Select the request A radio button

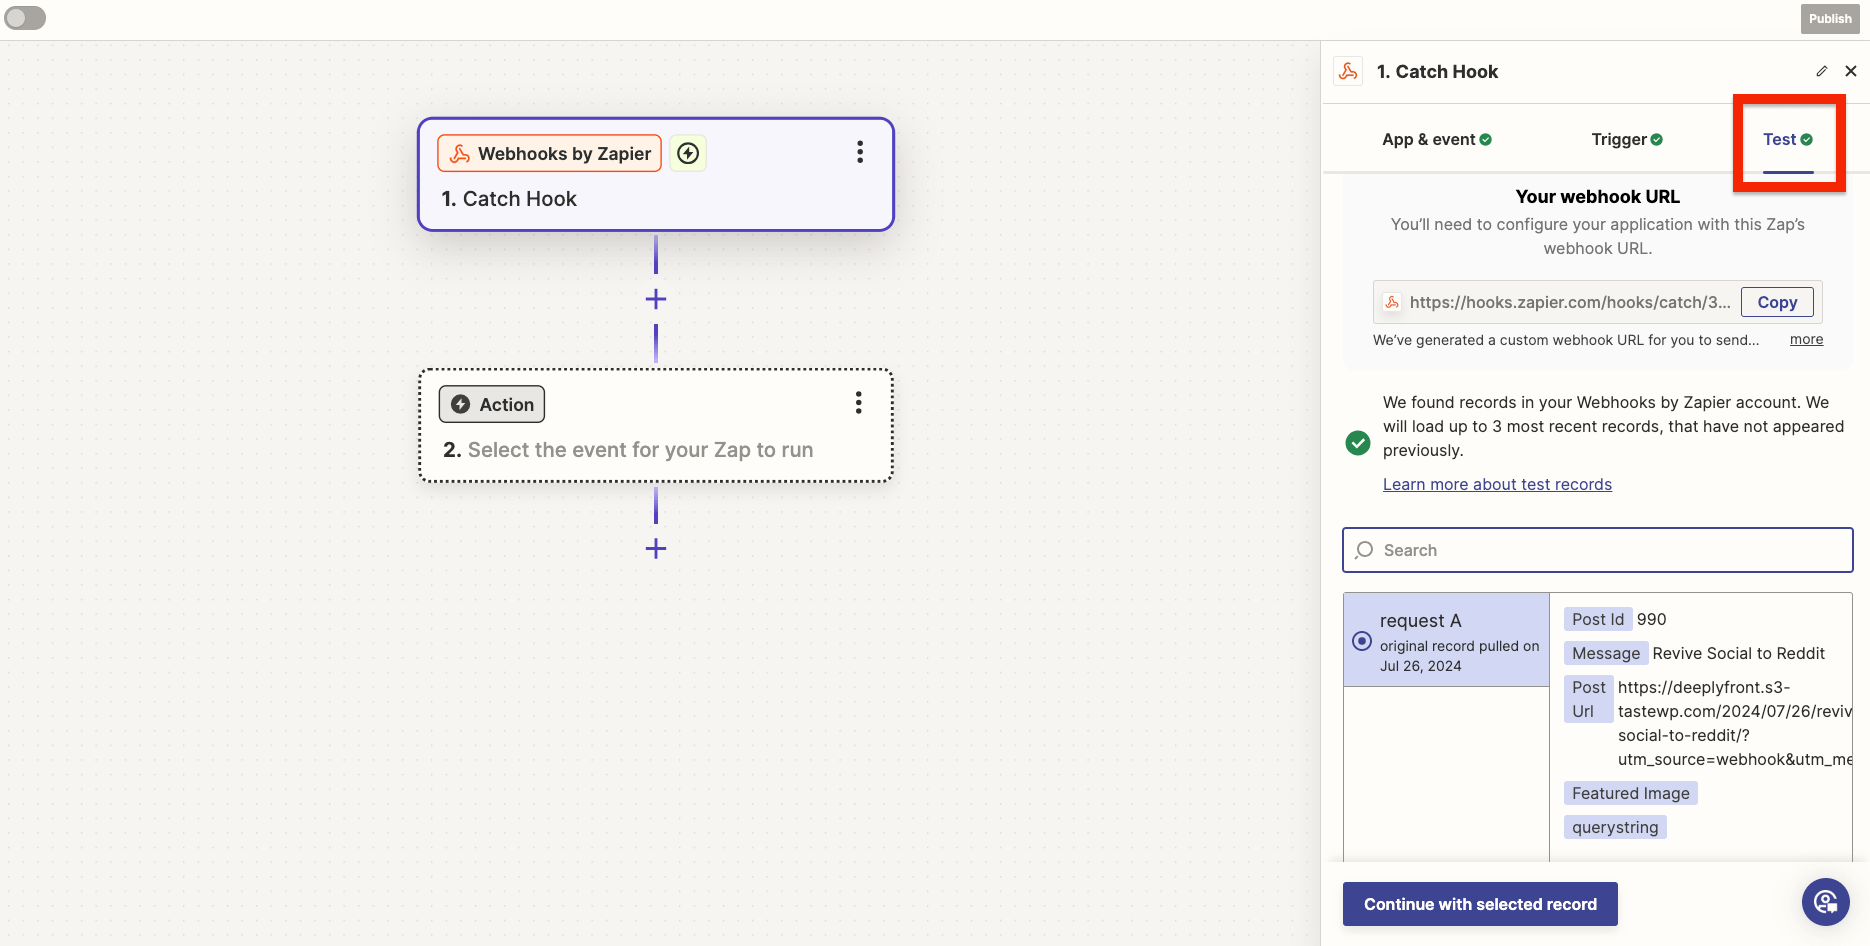[x=1362, y=641]
